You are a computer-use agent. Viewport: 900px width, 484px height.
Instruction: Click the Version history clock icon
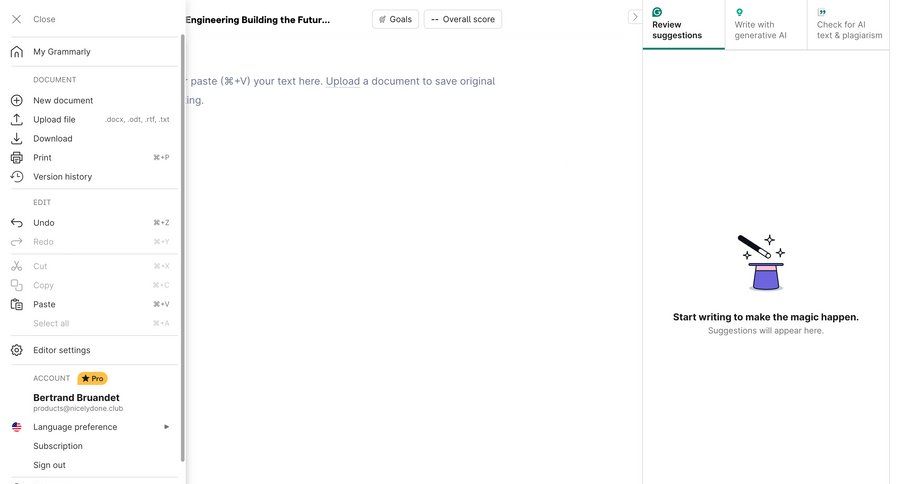click(x=17, y=177)
